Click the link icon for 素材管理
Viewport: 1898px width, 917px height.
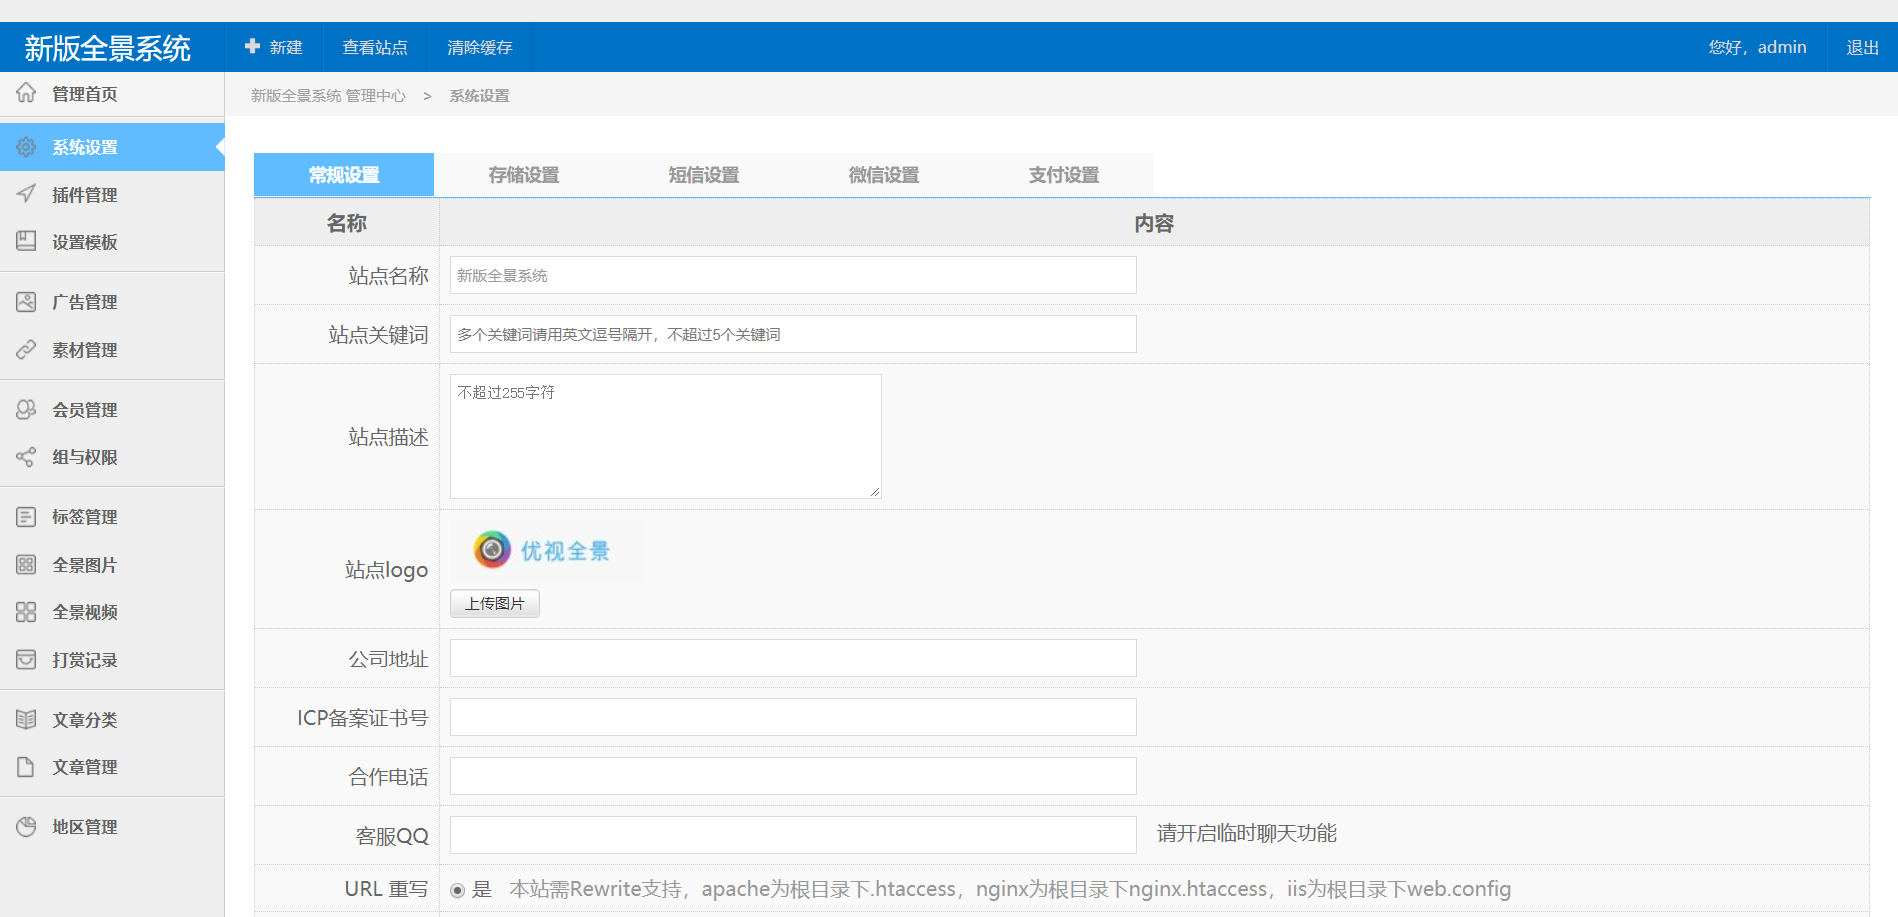click(x=26, y=350)
